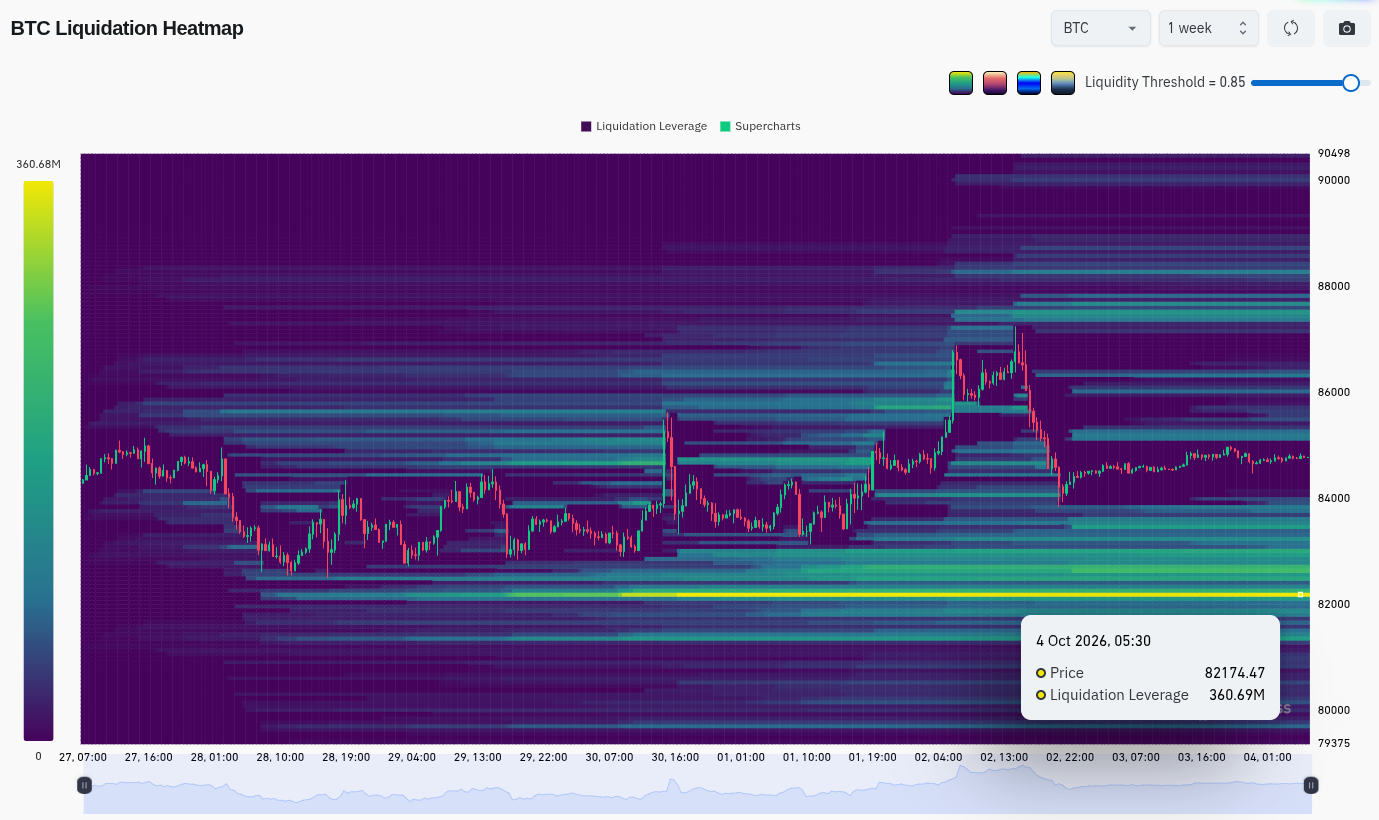1379x820 pixels.
Task: Click tooltip date 4 Oct 2026, 05:30
Action: tap(1093, 640)
